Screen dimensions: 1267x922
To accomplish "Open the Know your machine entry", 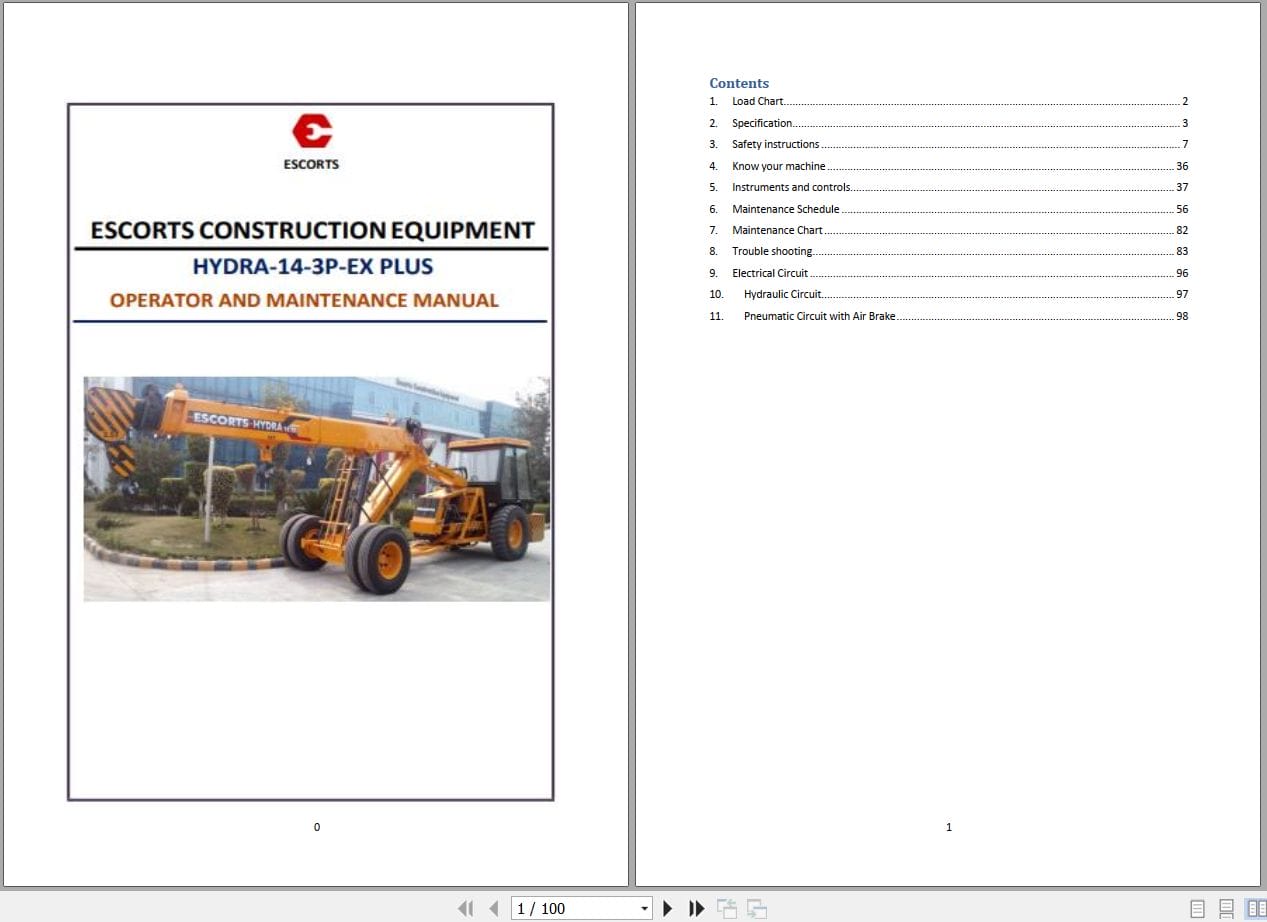I will point(949,166).
